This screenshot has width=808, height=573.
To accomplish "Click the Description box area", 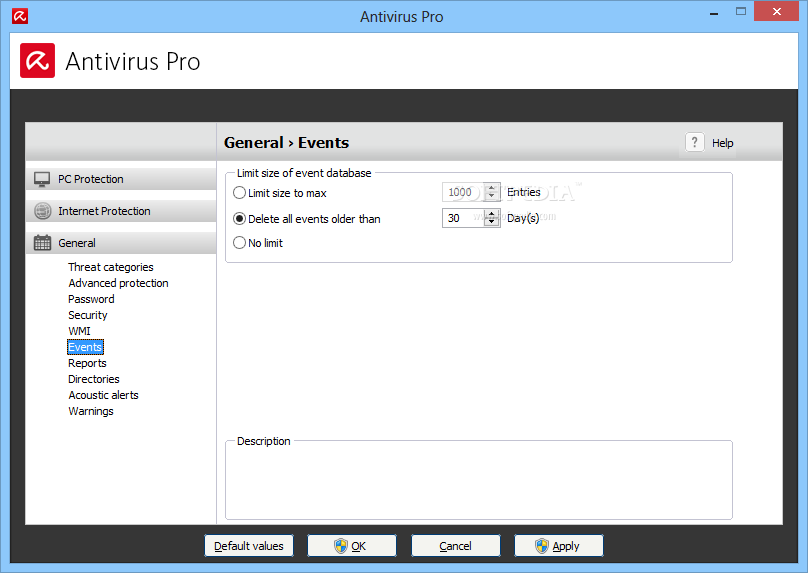I will (479, 481).
